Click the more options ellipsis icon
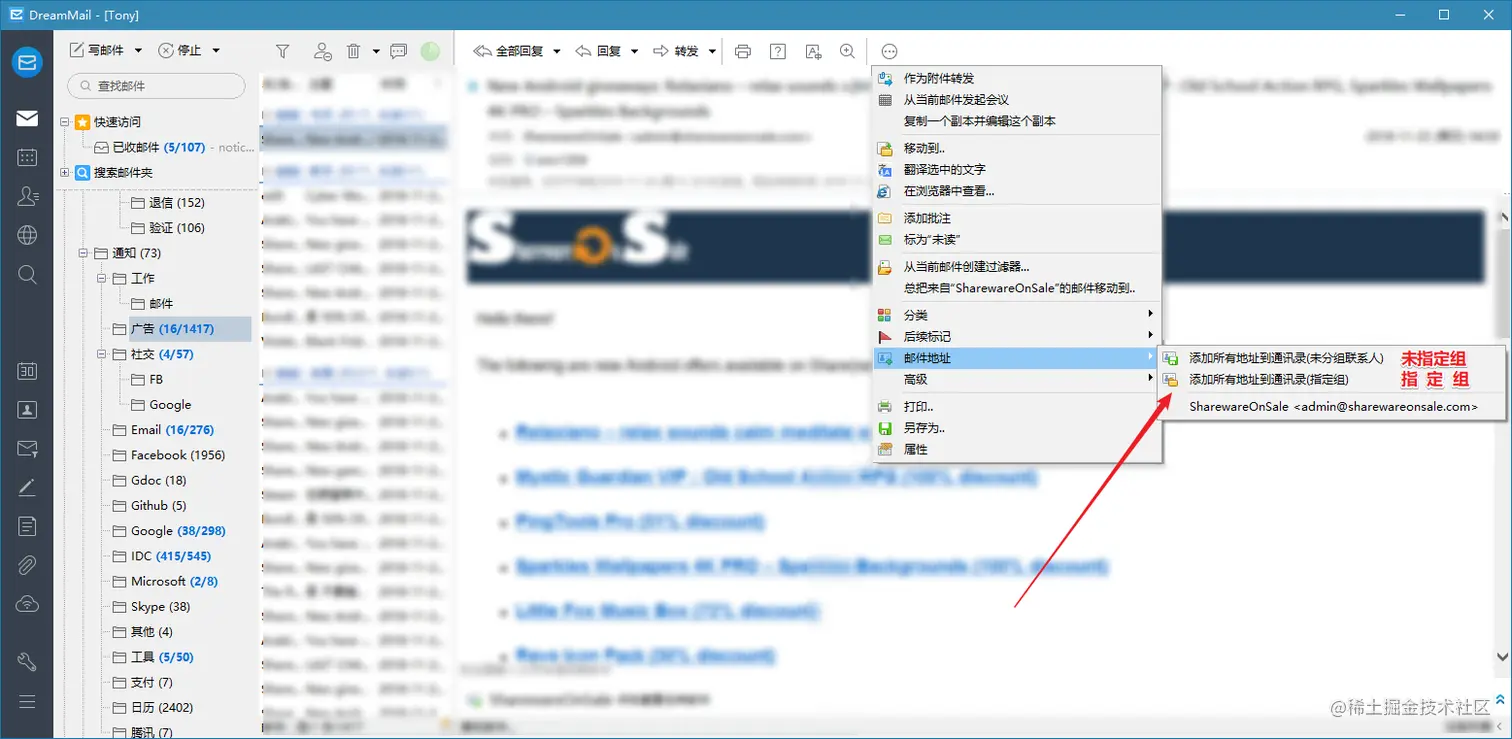Screen dimensions: 1512x739 [x=889, y=51]
